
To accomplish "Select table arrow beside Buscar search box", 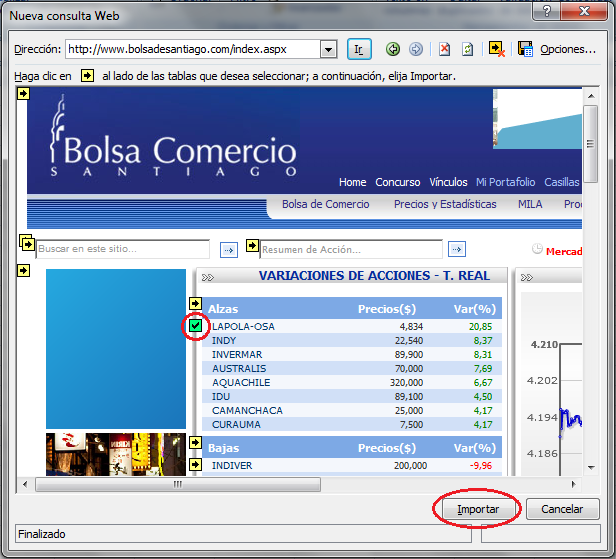I will tap(27, 244).
